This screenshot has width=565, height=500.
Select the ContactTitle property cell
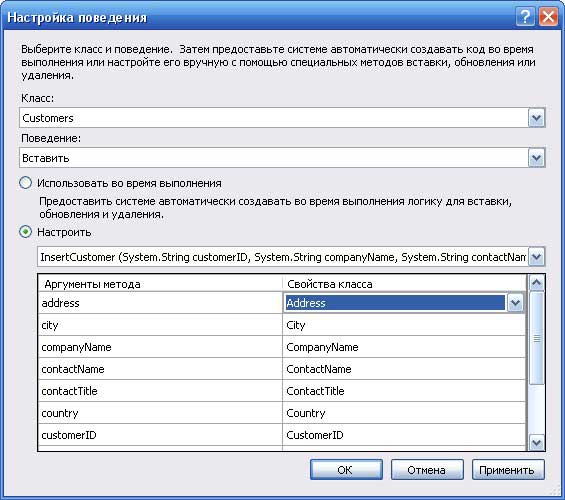404,391
